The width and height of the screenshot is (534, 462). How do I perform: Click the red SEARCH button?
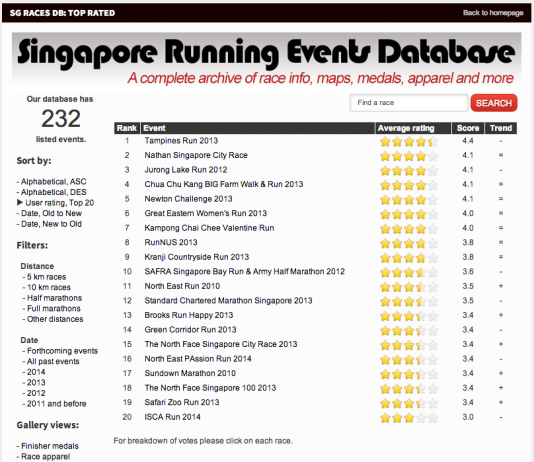click(x=494, y=103)
